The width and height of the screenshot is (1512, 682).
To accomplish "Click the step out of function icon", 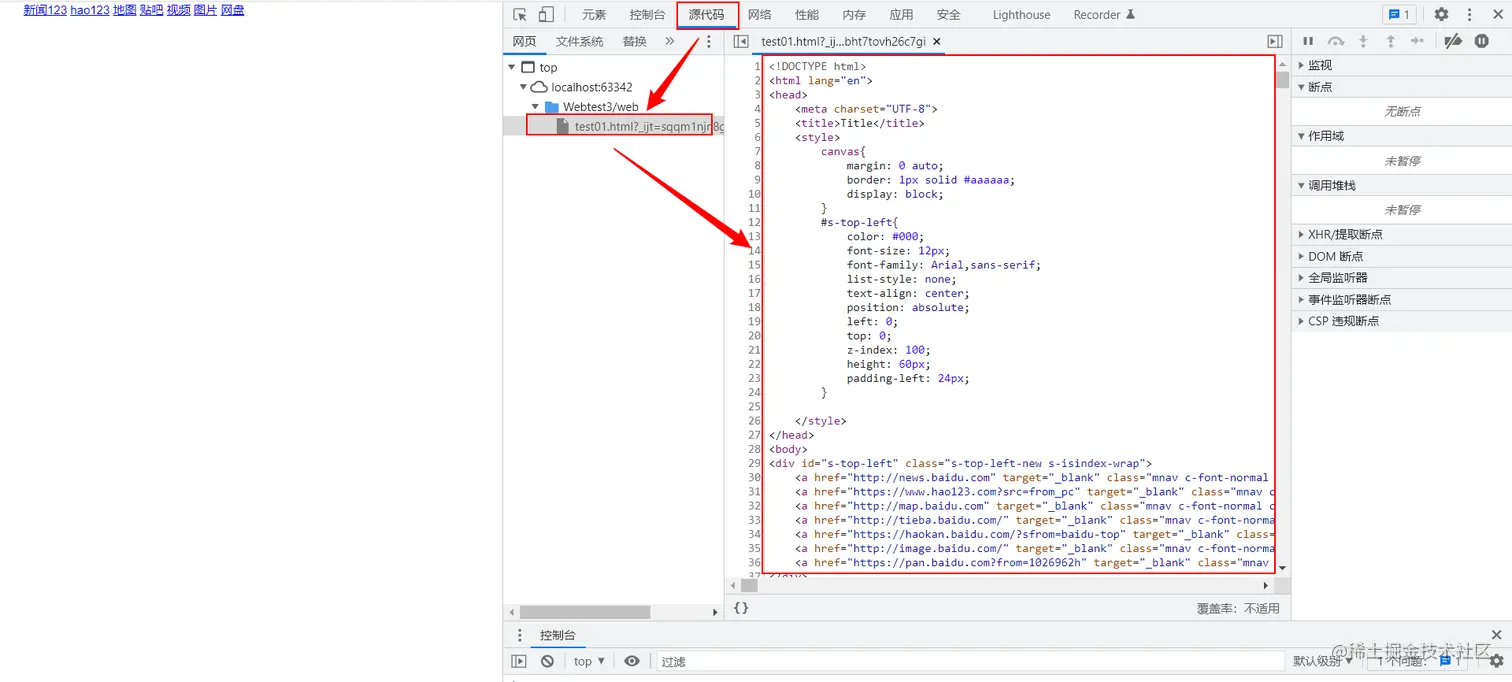I will (1390, 41).
